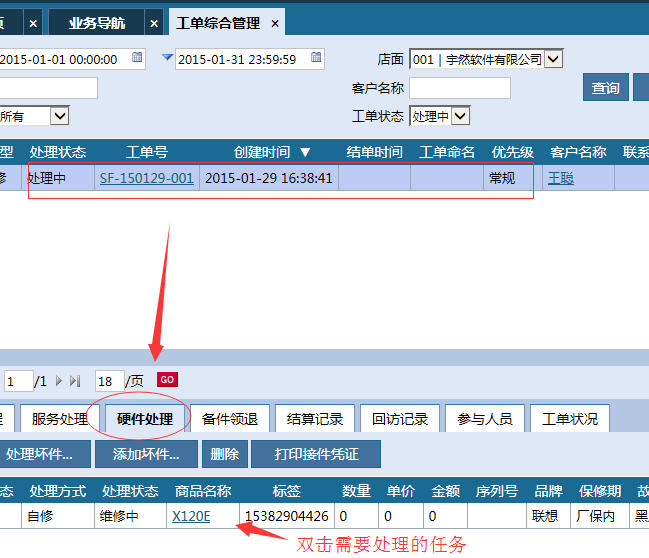This screenshot has height=558, width=649.
Task: Click the 品牌 column header
Action: coord(548,491)
